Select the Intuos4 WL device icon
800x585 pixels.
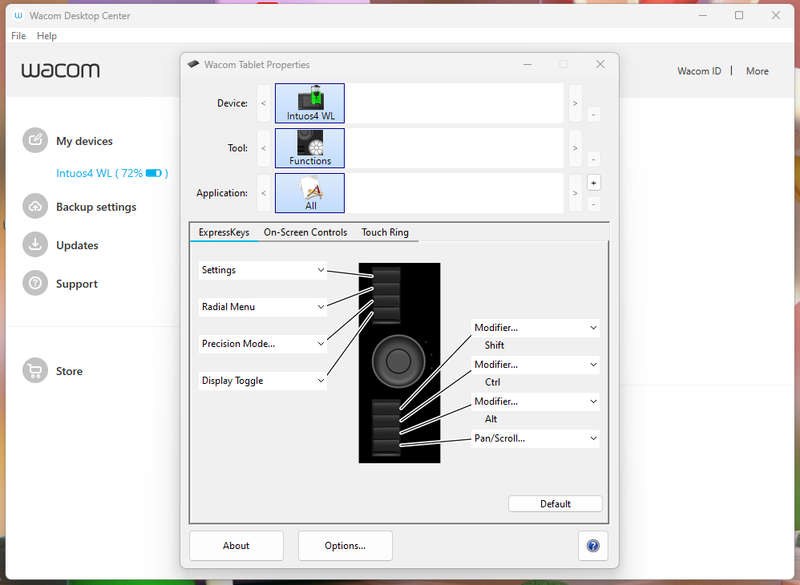point(310,103)
